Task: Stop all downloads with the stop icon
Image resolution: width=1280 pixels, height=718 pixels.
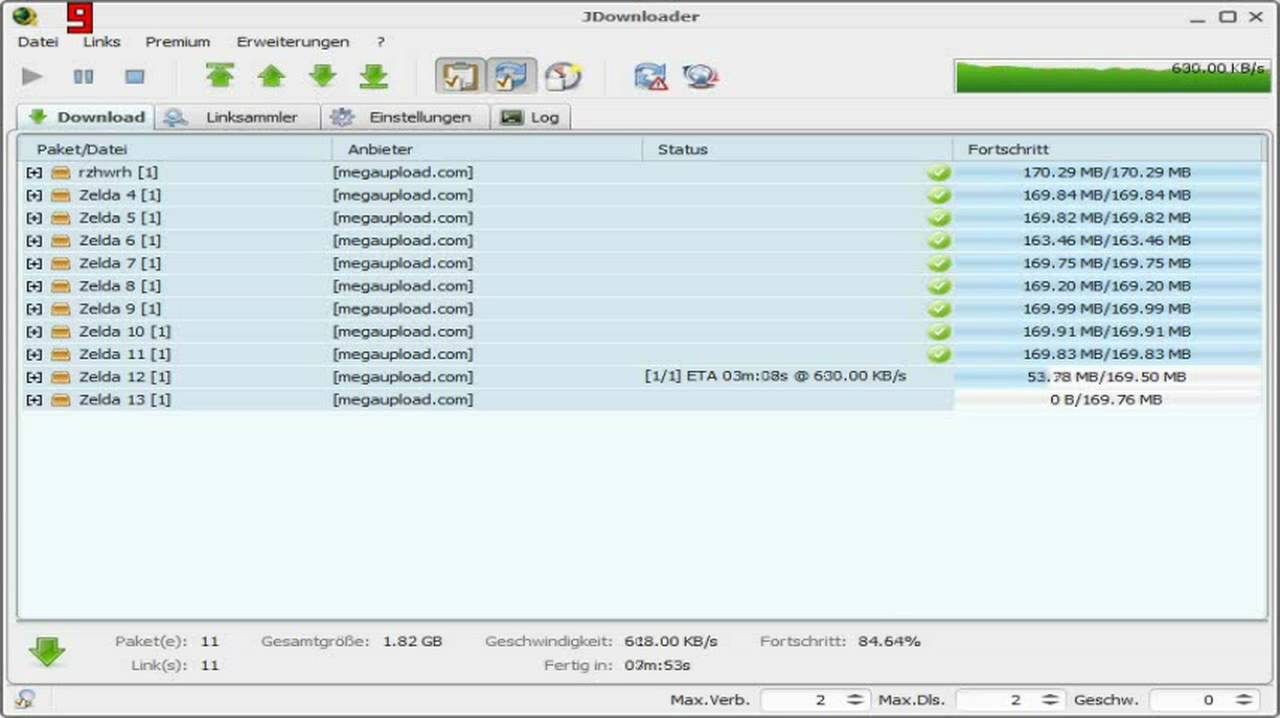Action: tap(135, 76)
